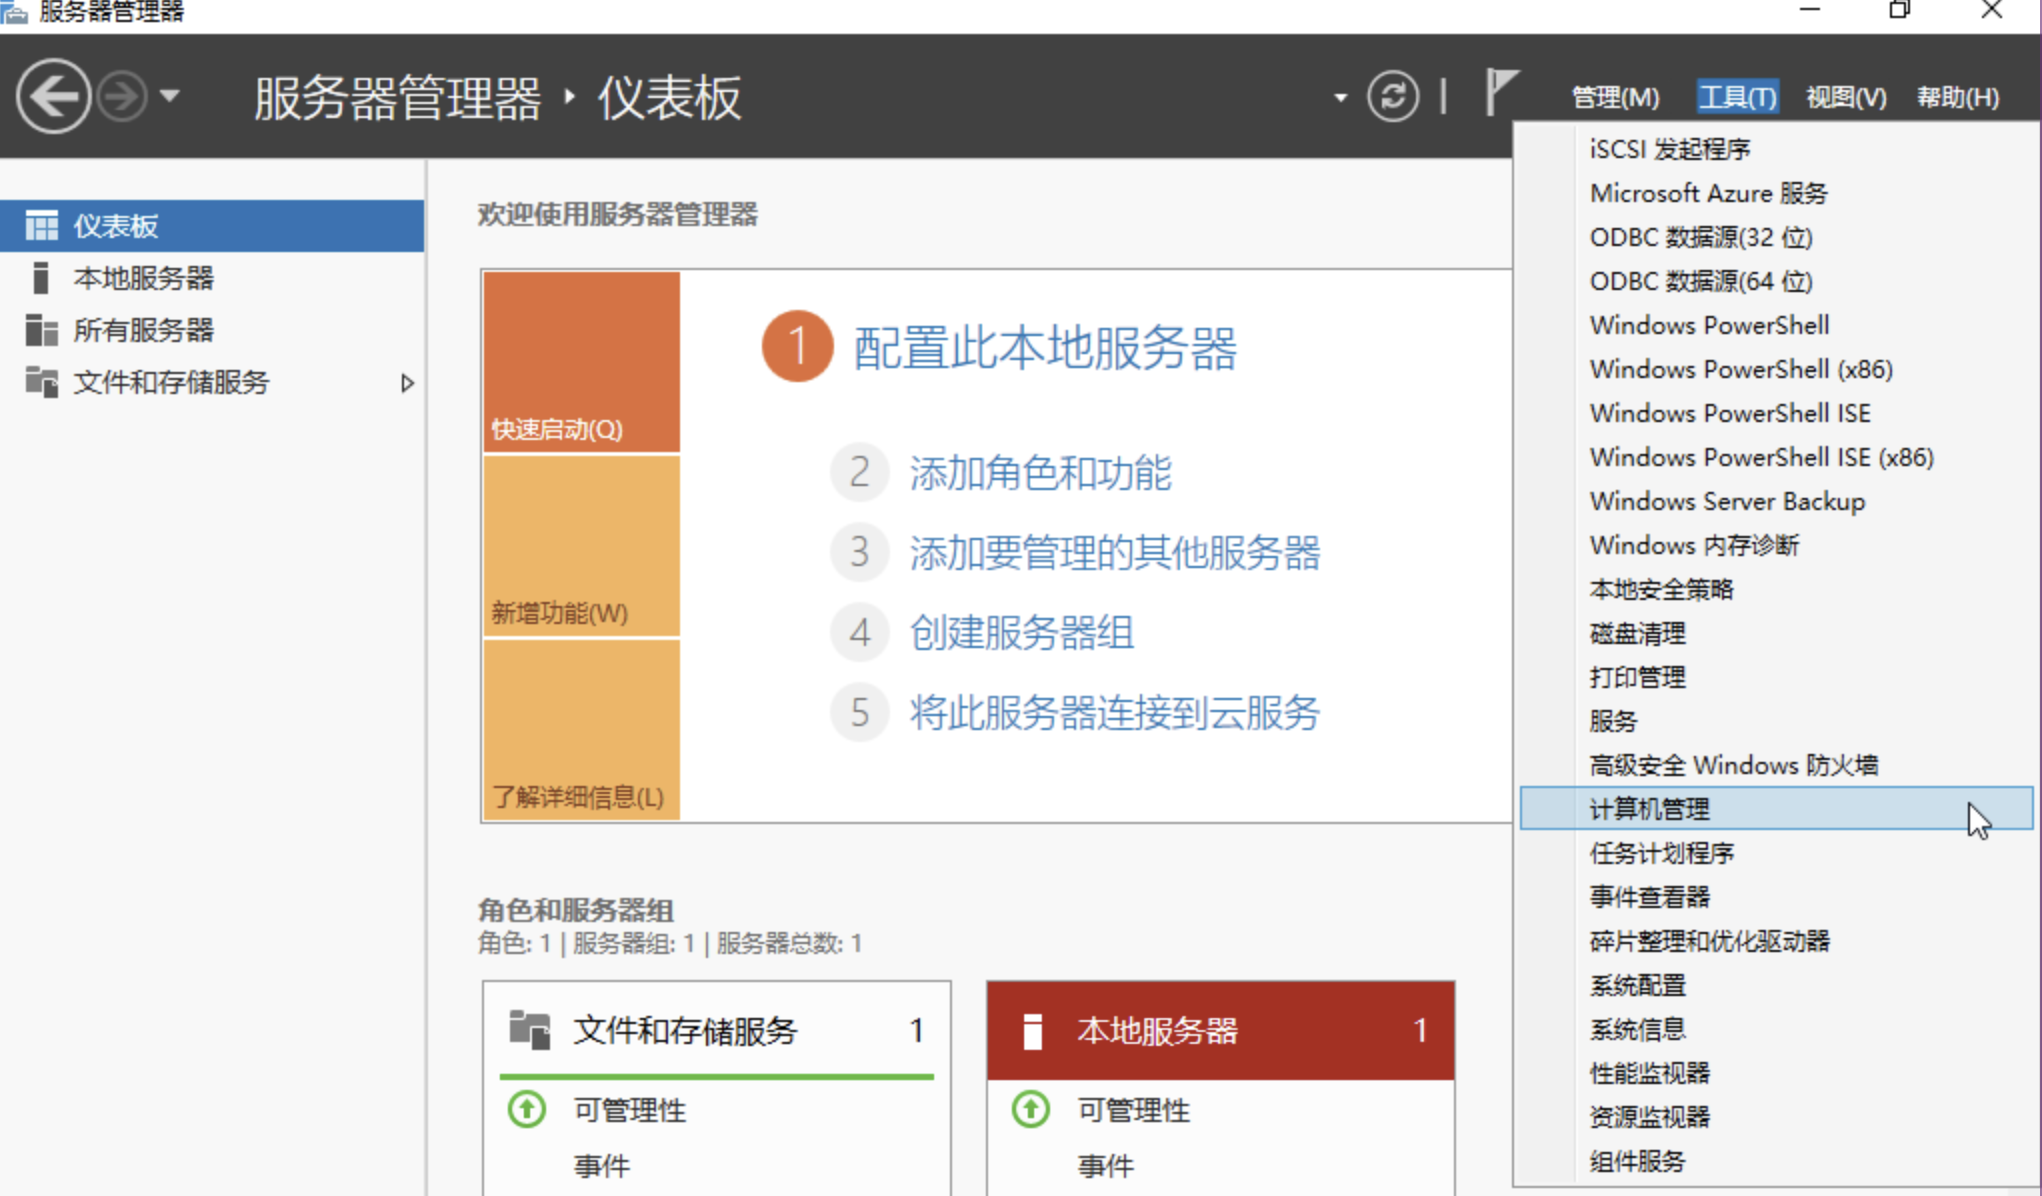The image size is (2042, 1196).
Task: Open the 视图(V) menu
Action: [x=1846, y=97]
